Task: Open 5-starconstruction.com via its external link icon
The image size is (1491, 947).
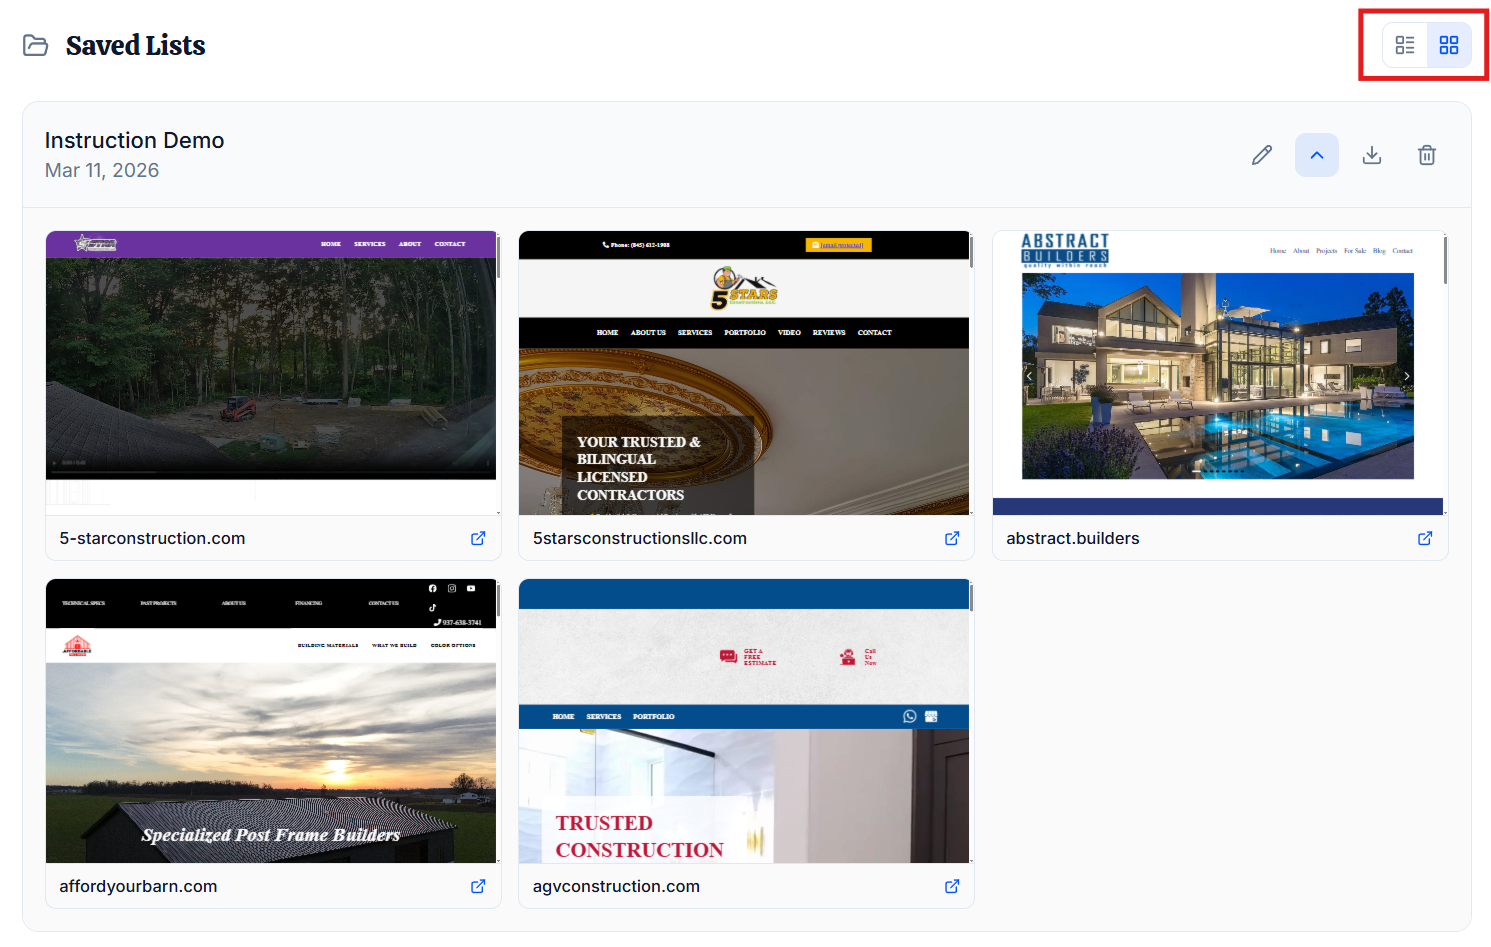Action: coord(478,538)
